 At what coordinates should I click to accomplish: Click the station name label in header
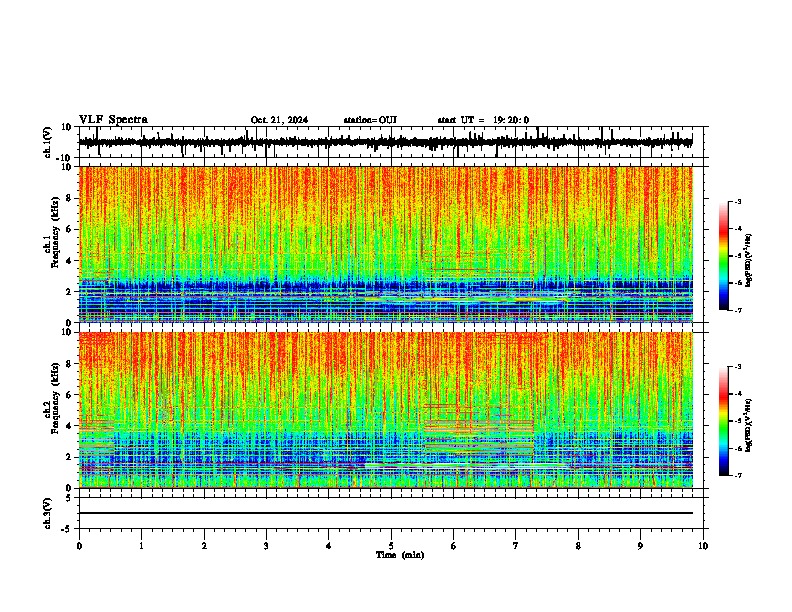pyautogui.click(x=370, y=120)
